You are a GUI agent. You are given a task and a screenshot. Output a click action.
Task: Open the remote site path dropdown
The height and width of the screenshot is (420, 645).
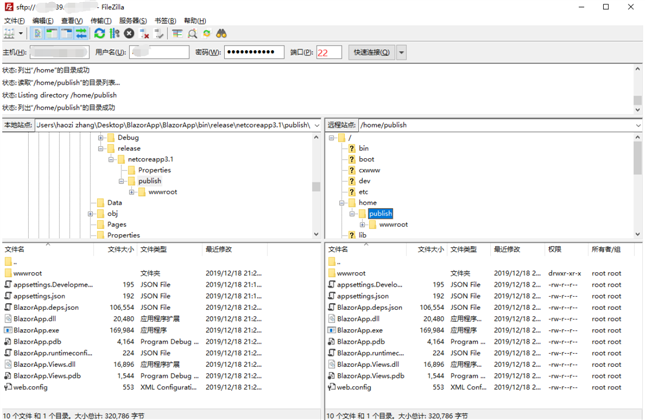(x=638, y=125)
